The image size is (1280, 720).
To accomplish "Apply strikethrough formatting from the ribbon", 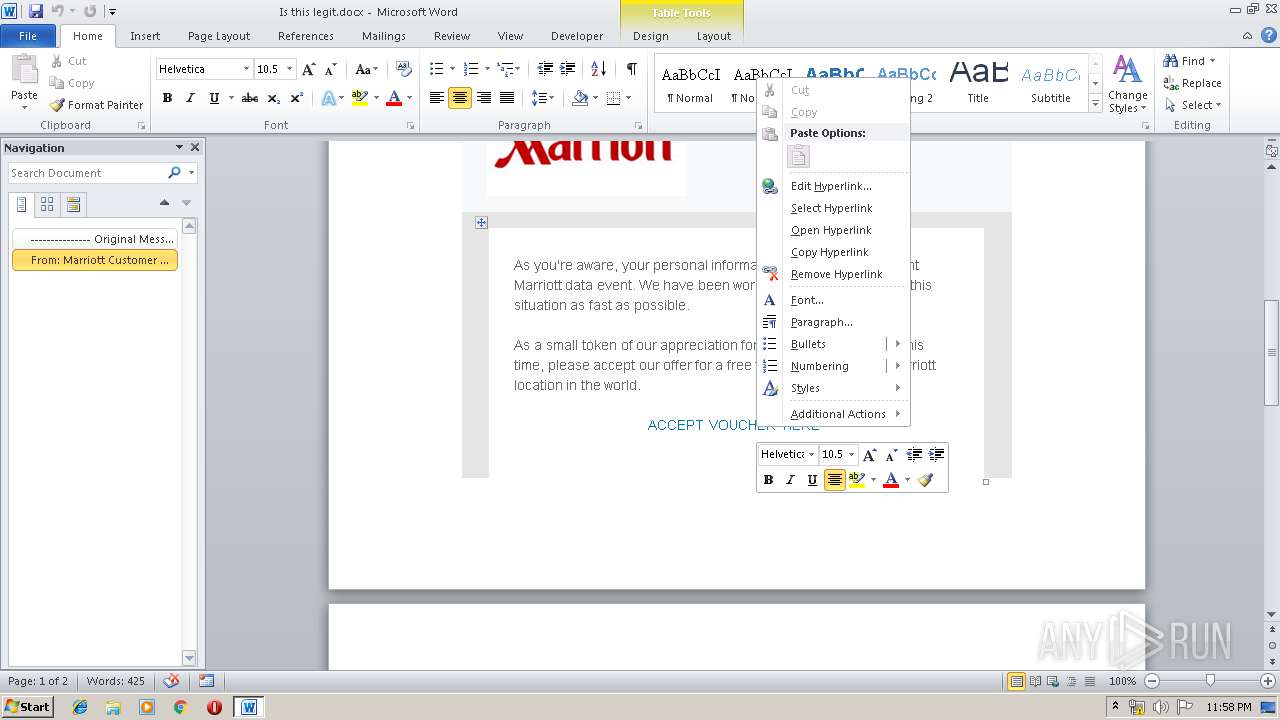I will [250, 98].
